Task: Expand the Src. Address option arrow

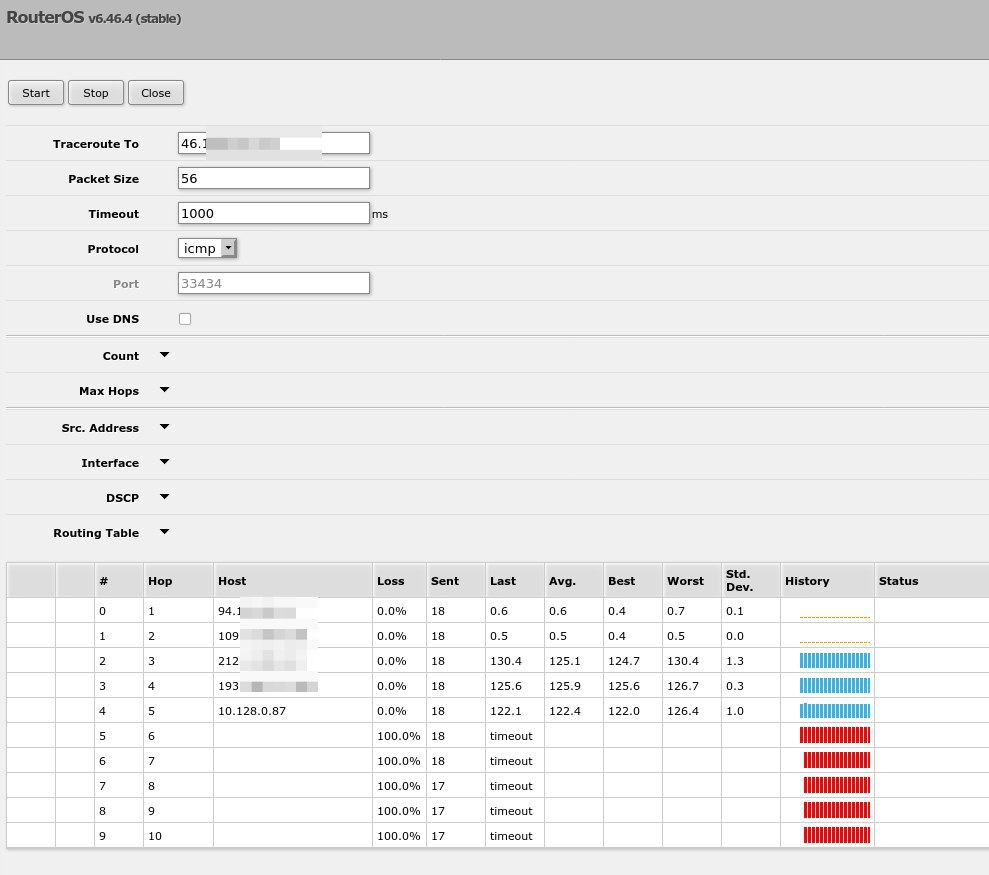Action: tap(165, 427)
